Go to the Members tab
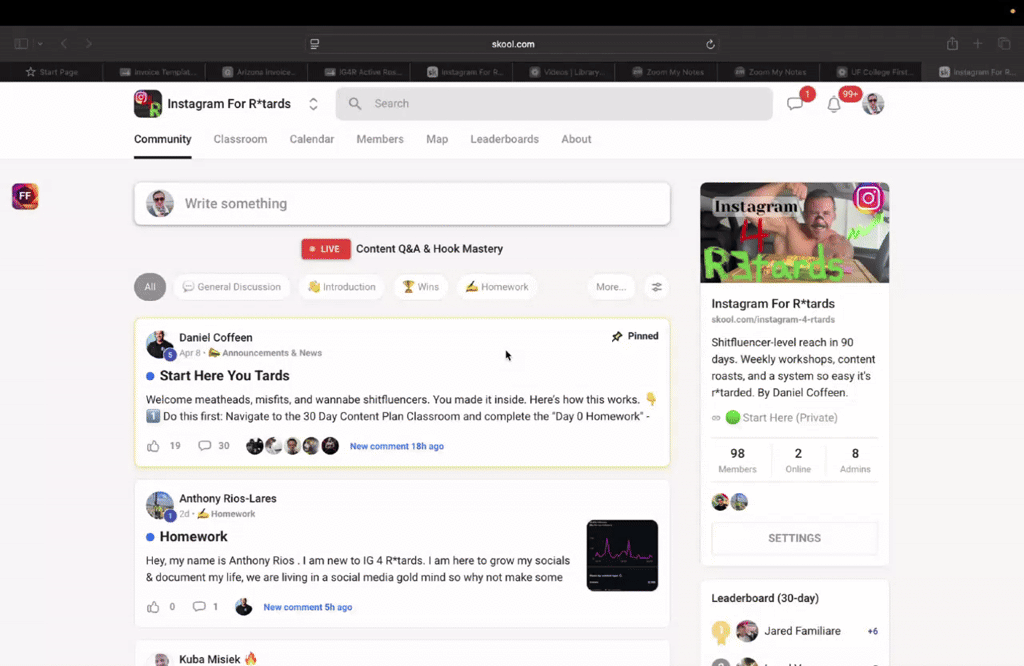The image size is (1024, 666). click(380, 139)
